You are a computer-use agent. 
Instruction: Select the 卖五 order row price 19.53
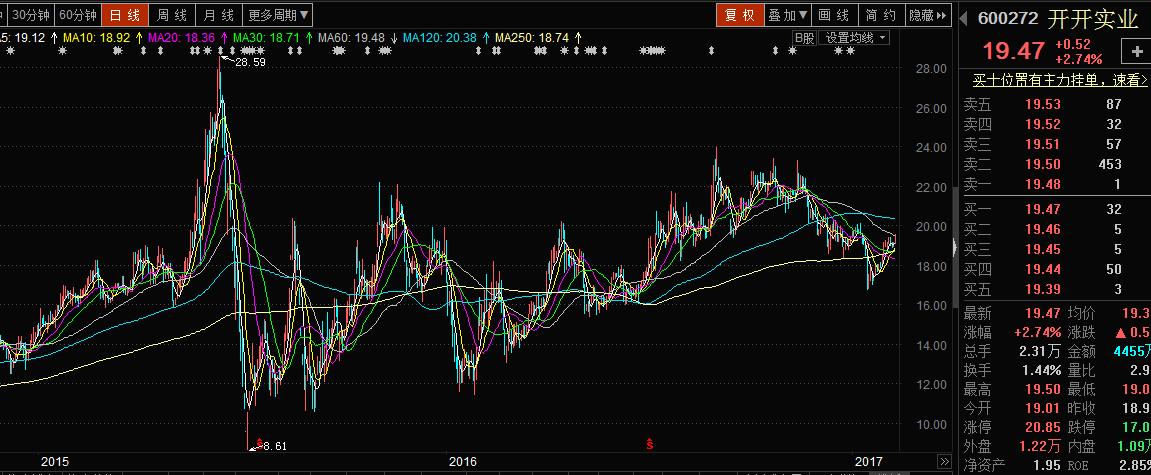point(1042,105)
